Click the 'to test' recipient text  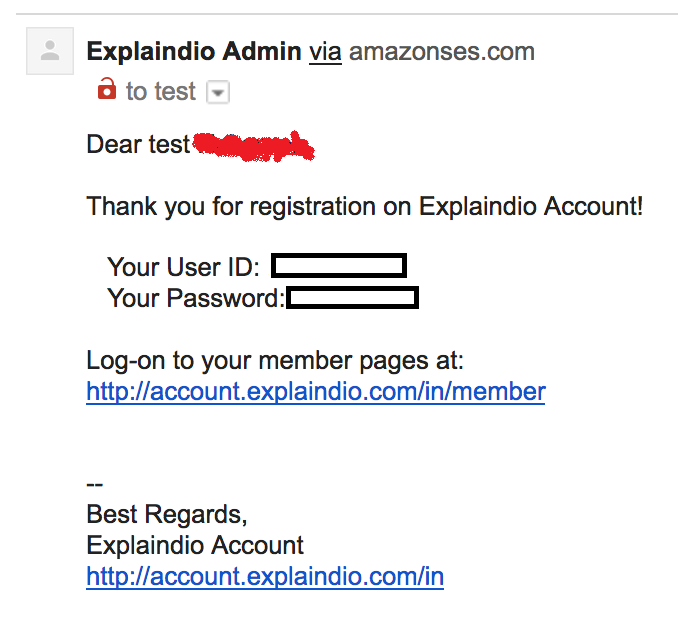[x=161, y=91]
